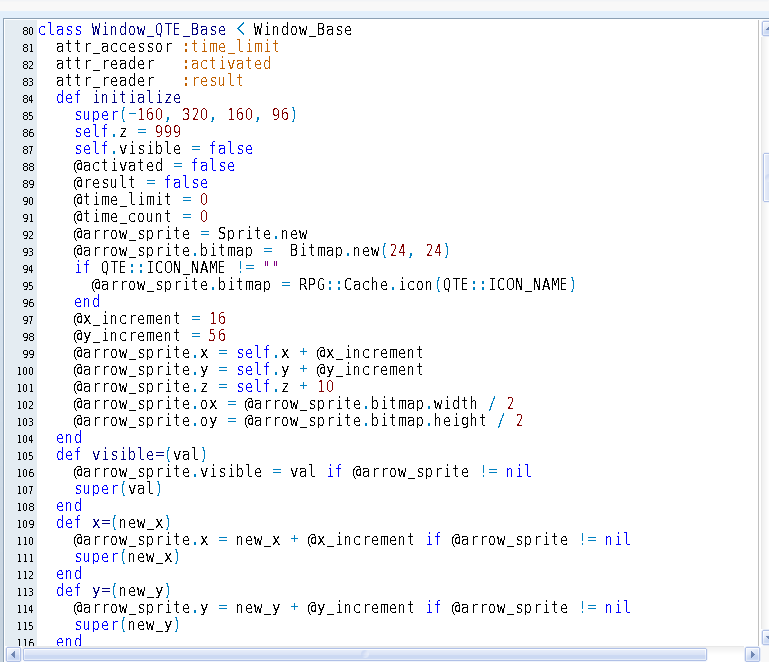
Task: Click line number 95 in the gutter
Action: 27,286
